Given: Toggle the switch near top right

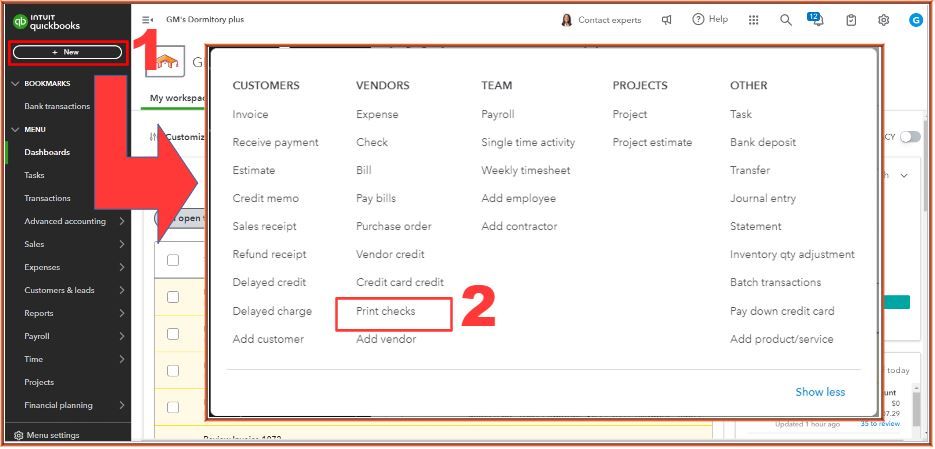Looking at the screenshot, I should tap(910, 137).
